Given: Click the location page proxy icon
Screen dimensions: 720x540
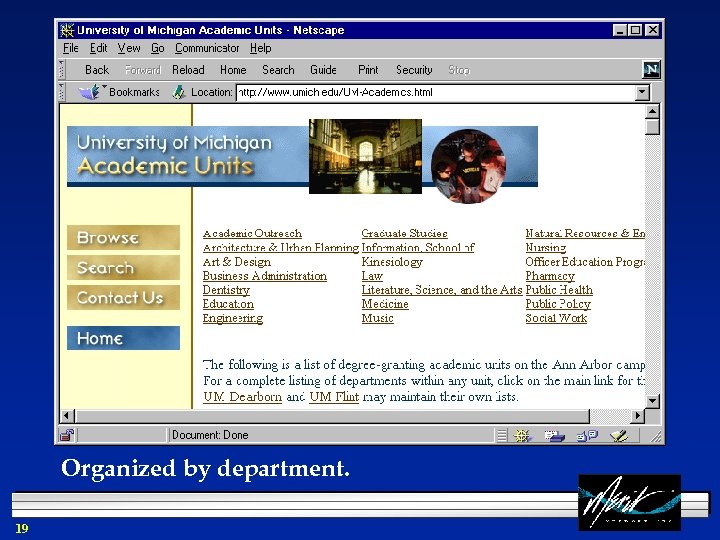Looking at the screenshot, I should pyautogui.click(x=179, y=92).
